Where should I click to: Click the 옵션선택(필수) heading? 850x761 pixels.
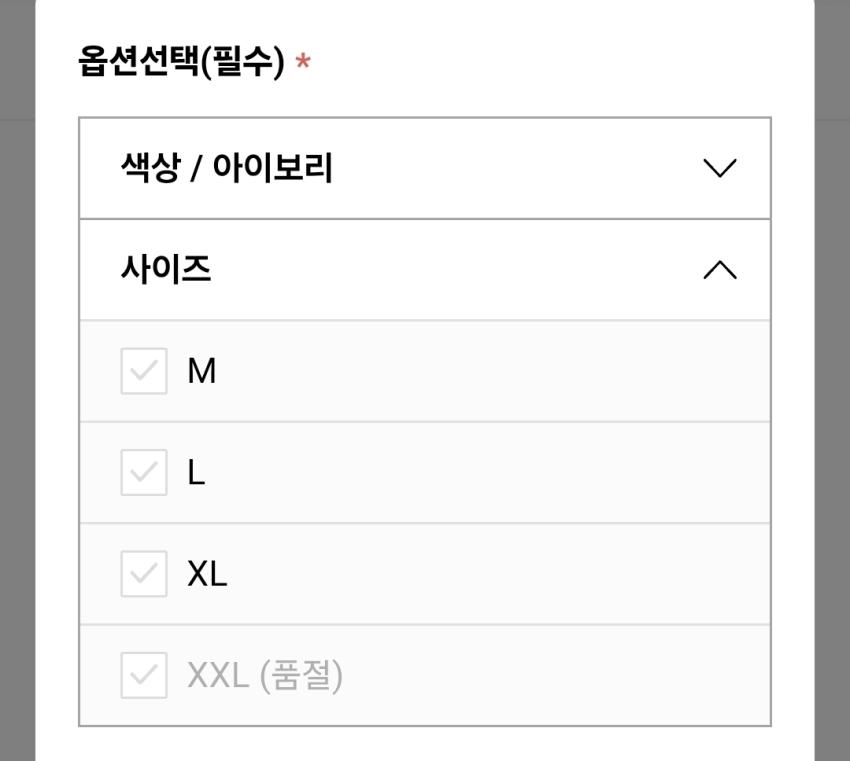(181, 63)
